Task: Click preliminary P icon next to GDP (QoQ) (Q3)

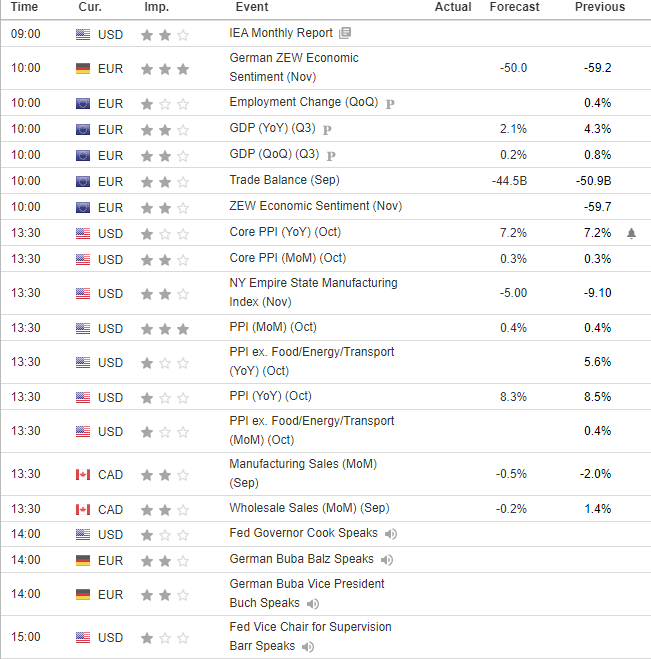Action: [331, 156]
